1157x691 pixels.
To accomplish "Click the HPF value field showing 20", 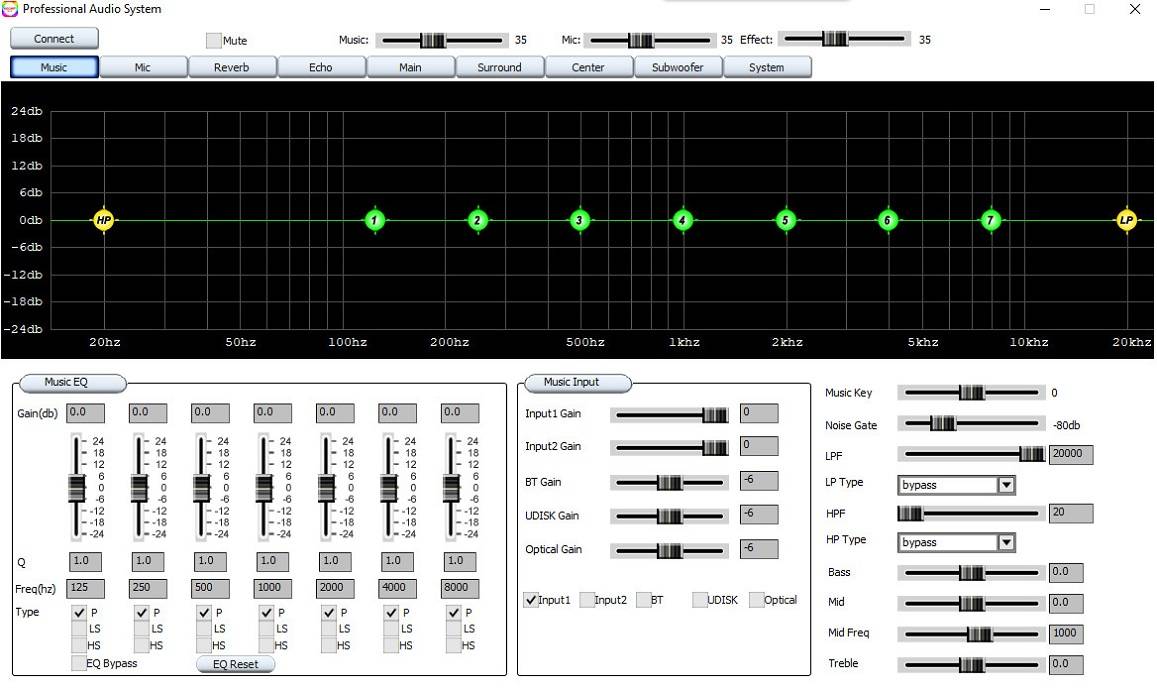I will pyautogui.click(x=1071, y=513).
